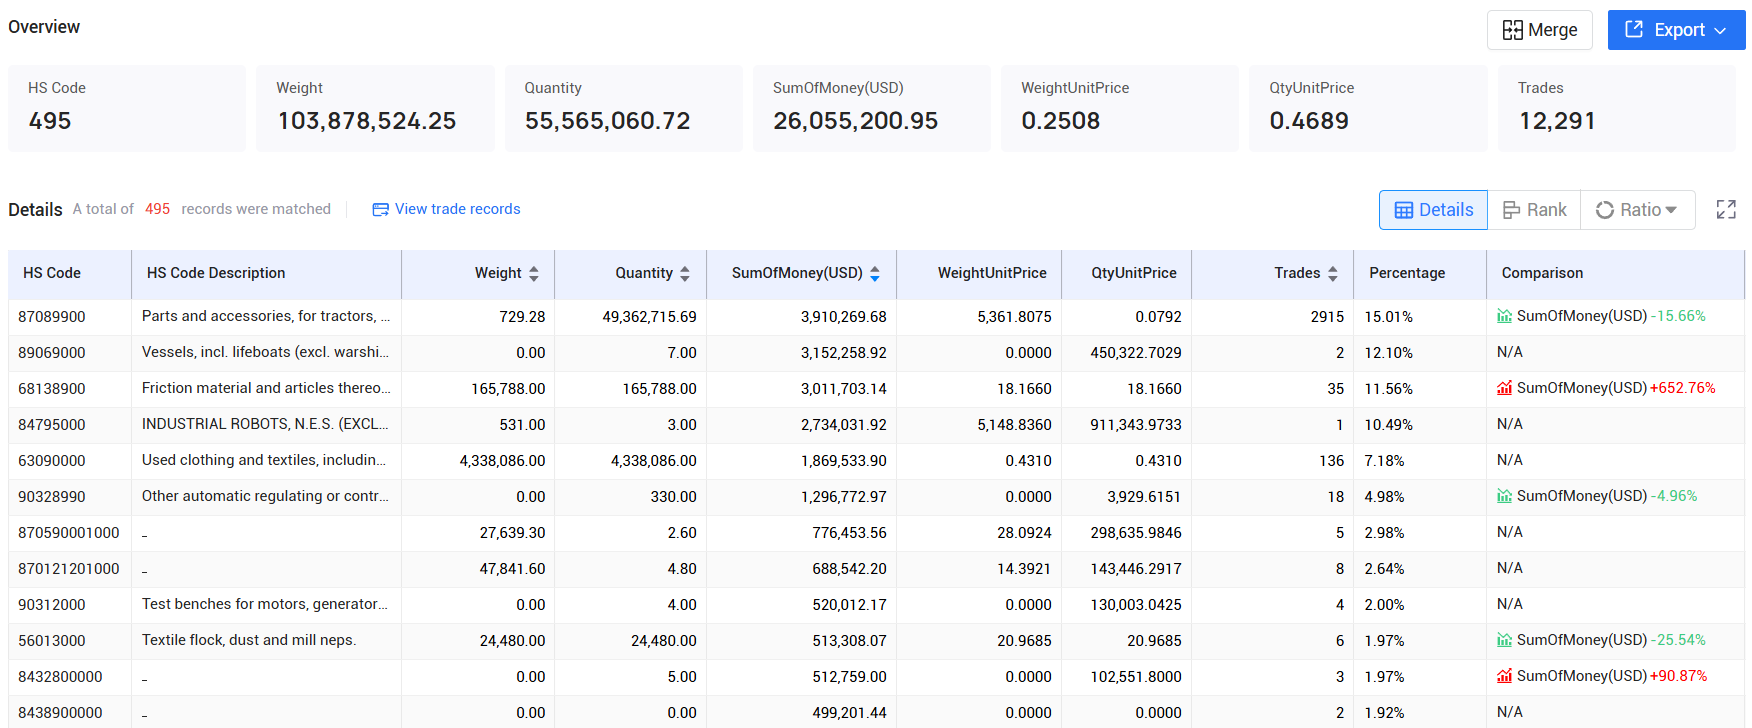This screenshot has height=728, width=1752.
Task: Click 'Parts and accessories, for tractors' description
Action: point(266,316)
